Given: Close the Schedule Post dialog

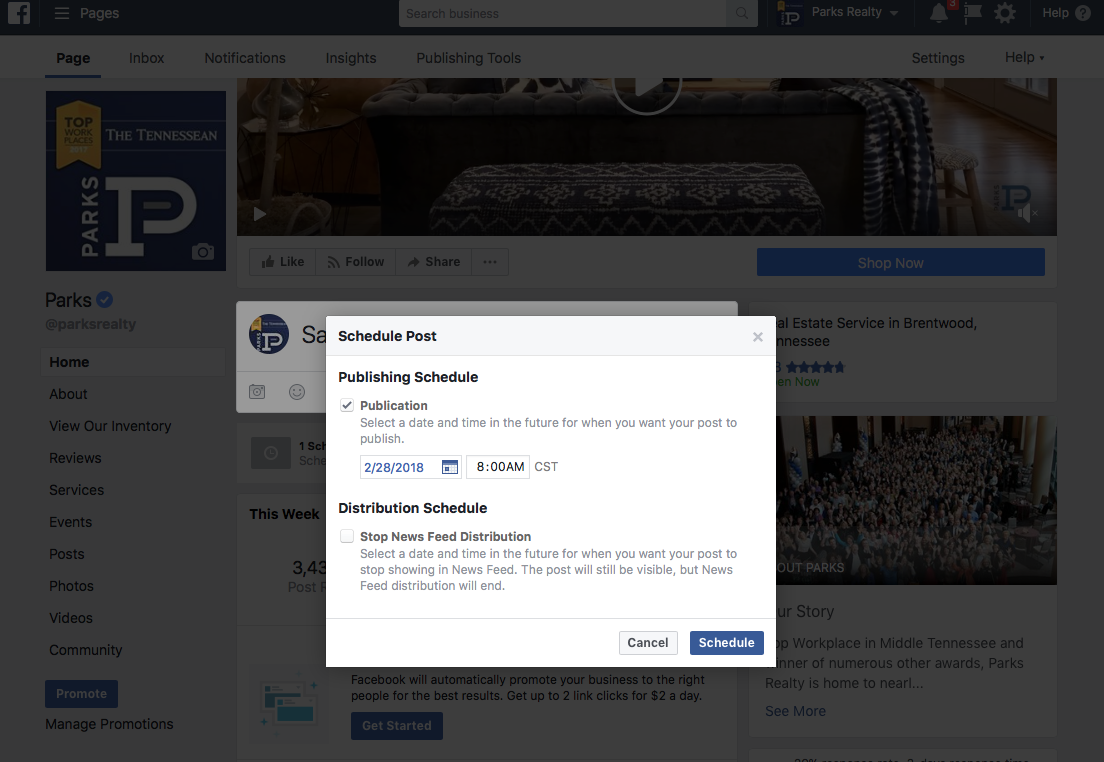Looking at the screenshot, I should pyautogui.click(x=758, y=337).
